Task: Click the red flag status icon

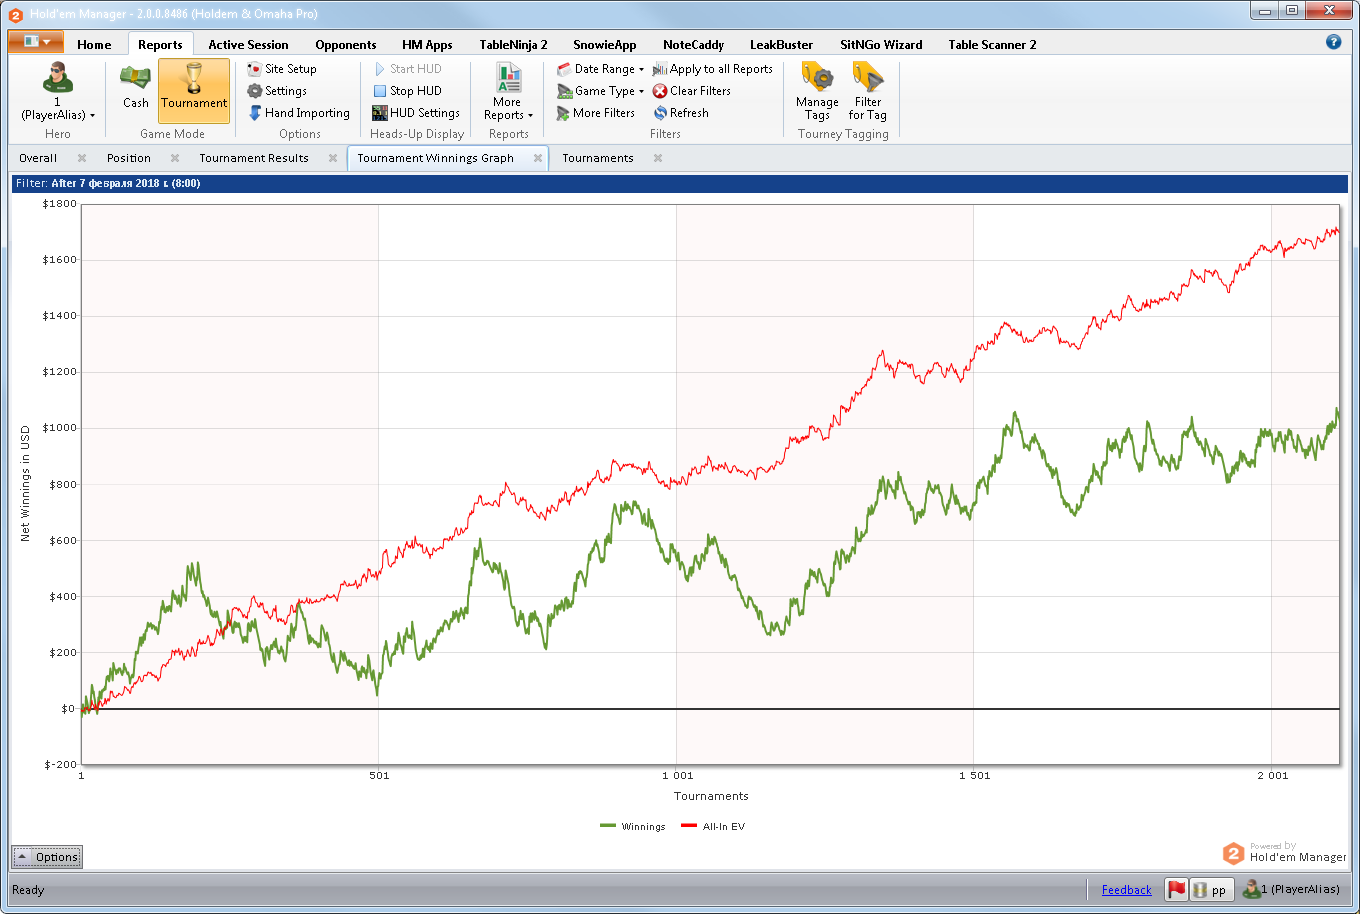Action: [1177, 889]
